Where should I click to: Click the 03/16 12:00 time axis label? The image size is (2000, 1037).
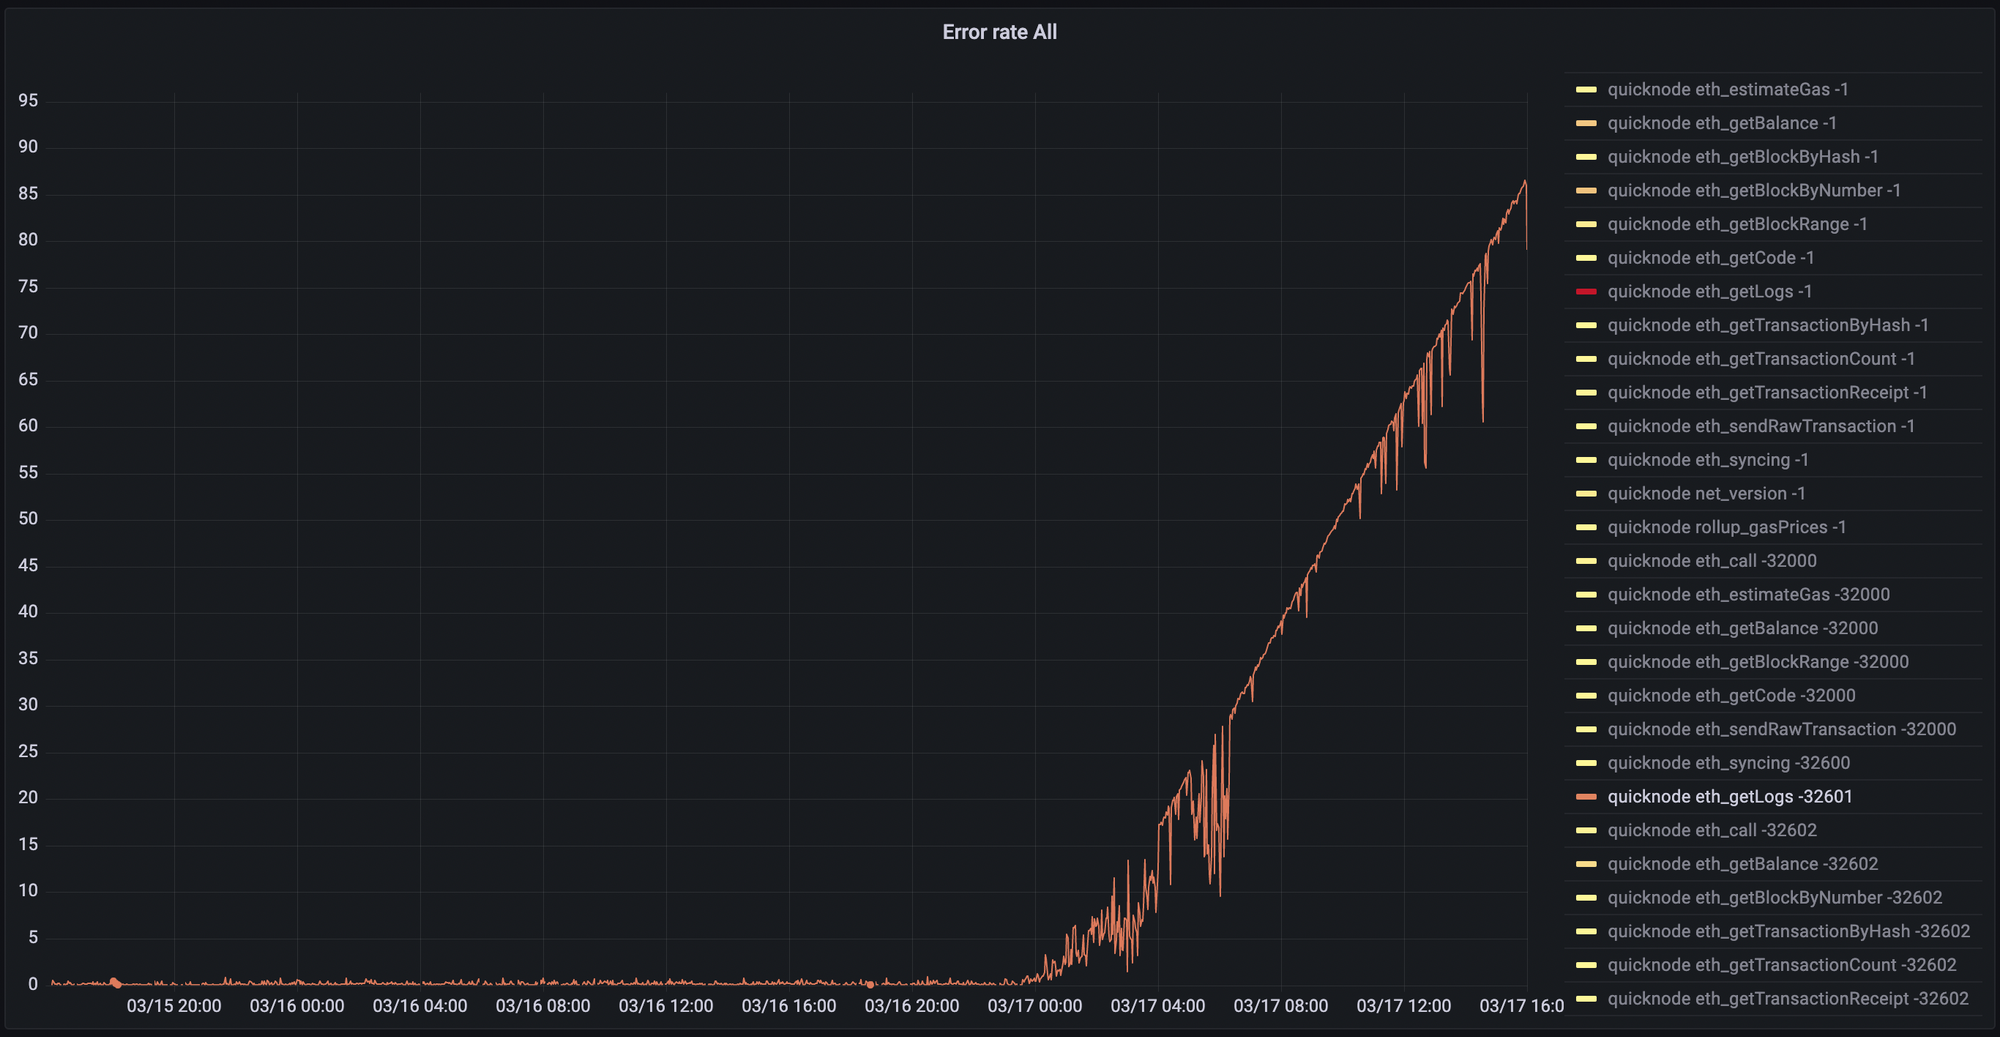pyautogui.click(x=666, y=1006)
